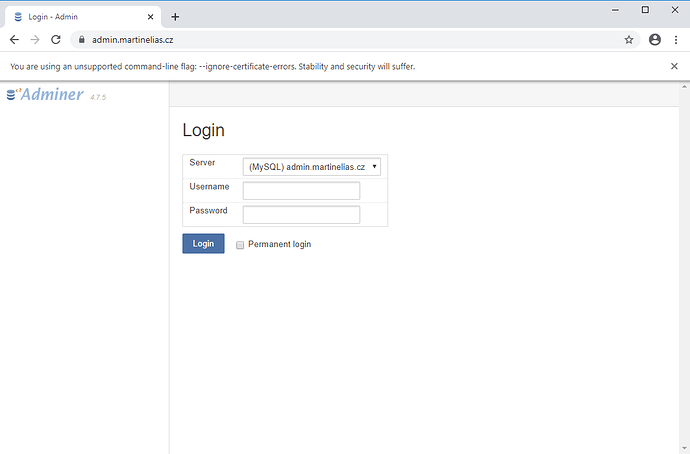Dismiss the unsupported flag warning bar

[674, 66]
